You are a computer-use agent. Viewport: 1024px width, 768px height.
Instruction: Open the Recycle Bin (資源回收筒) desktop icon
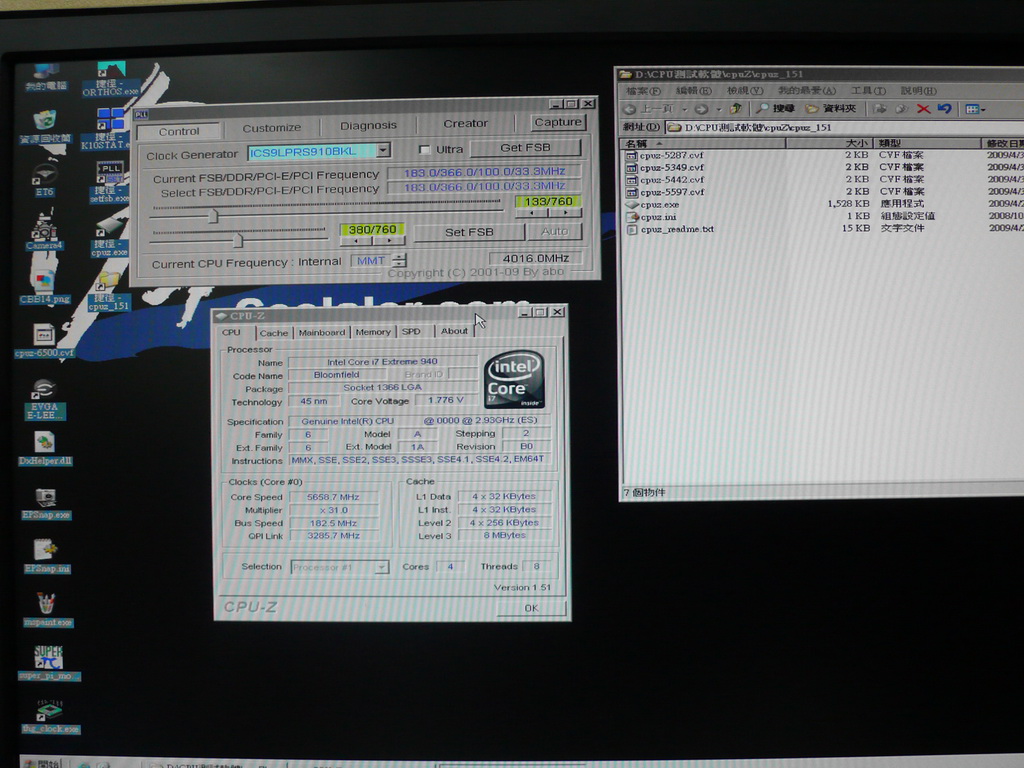tap(44, 127)
